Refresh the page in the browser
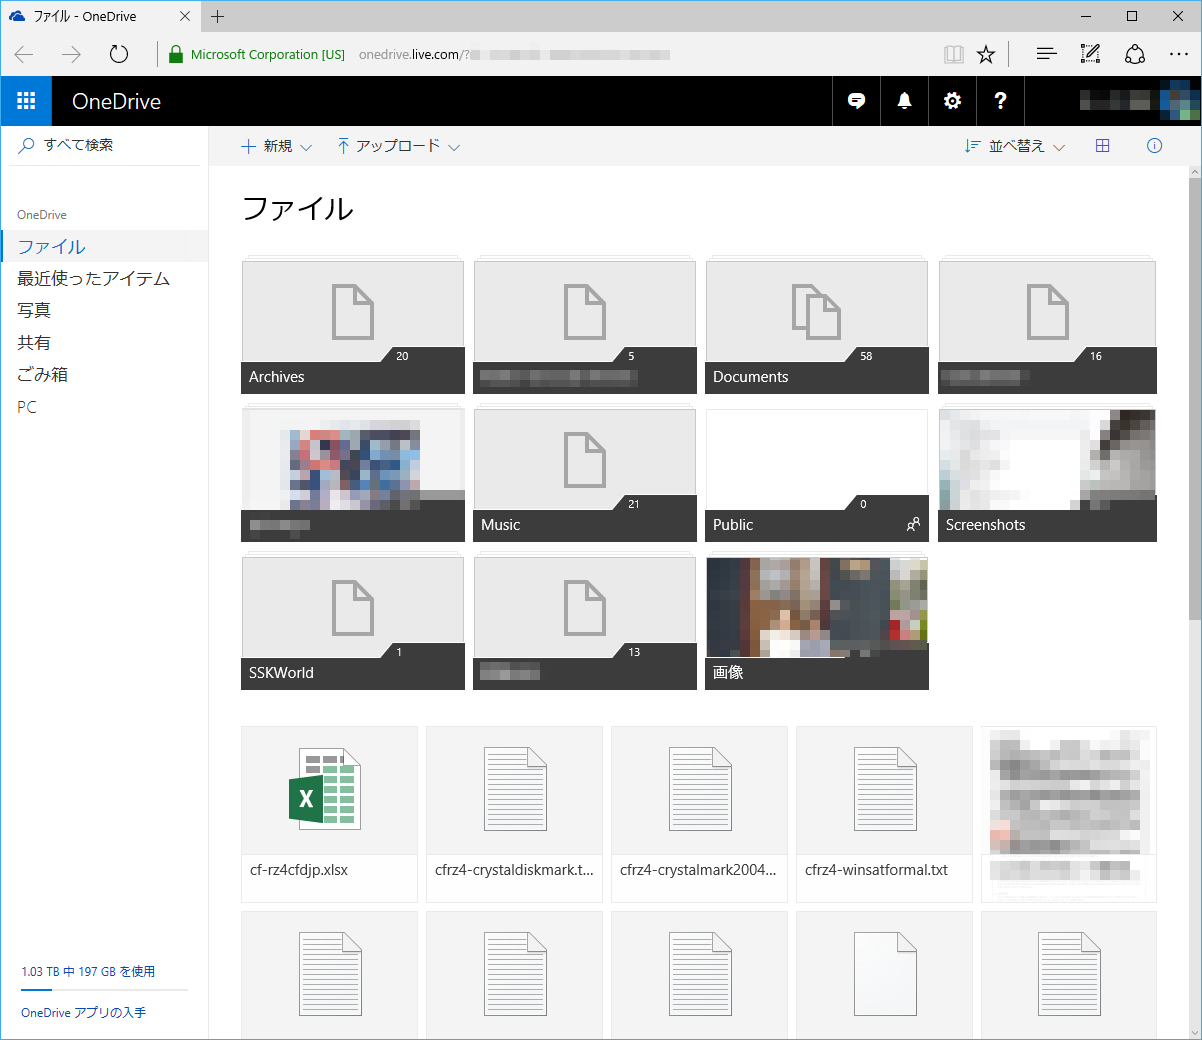This screenshot has height=1040, width=1202. tap(119, 54)
